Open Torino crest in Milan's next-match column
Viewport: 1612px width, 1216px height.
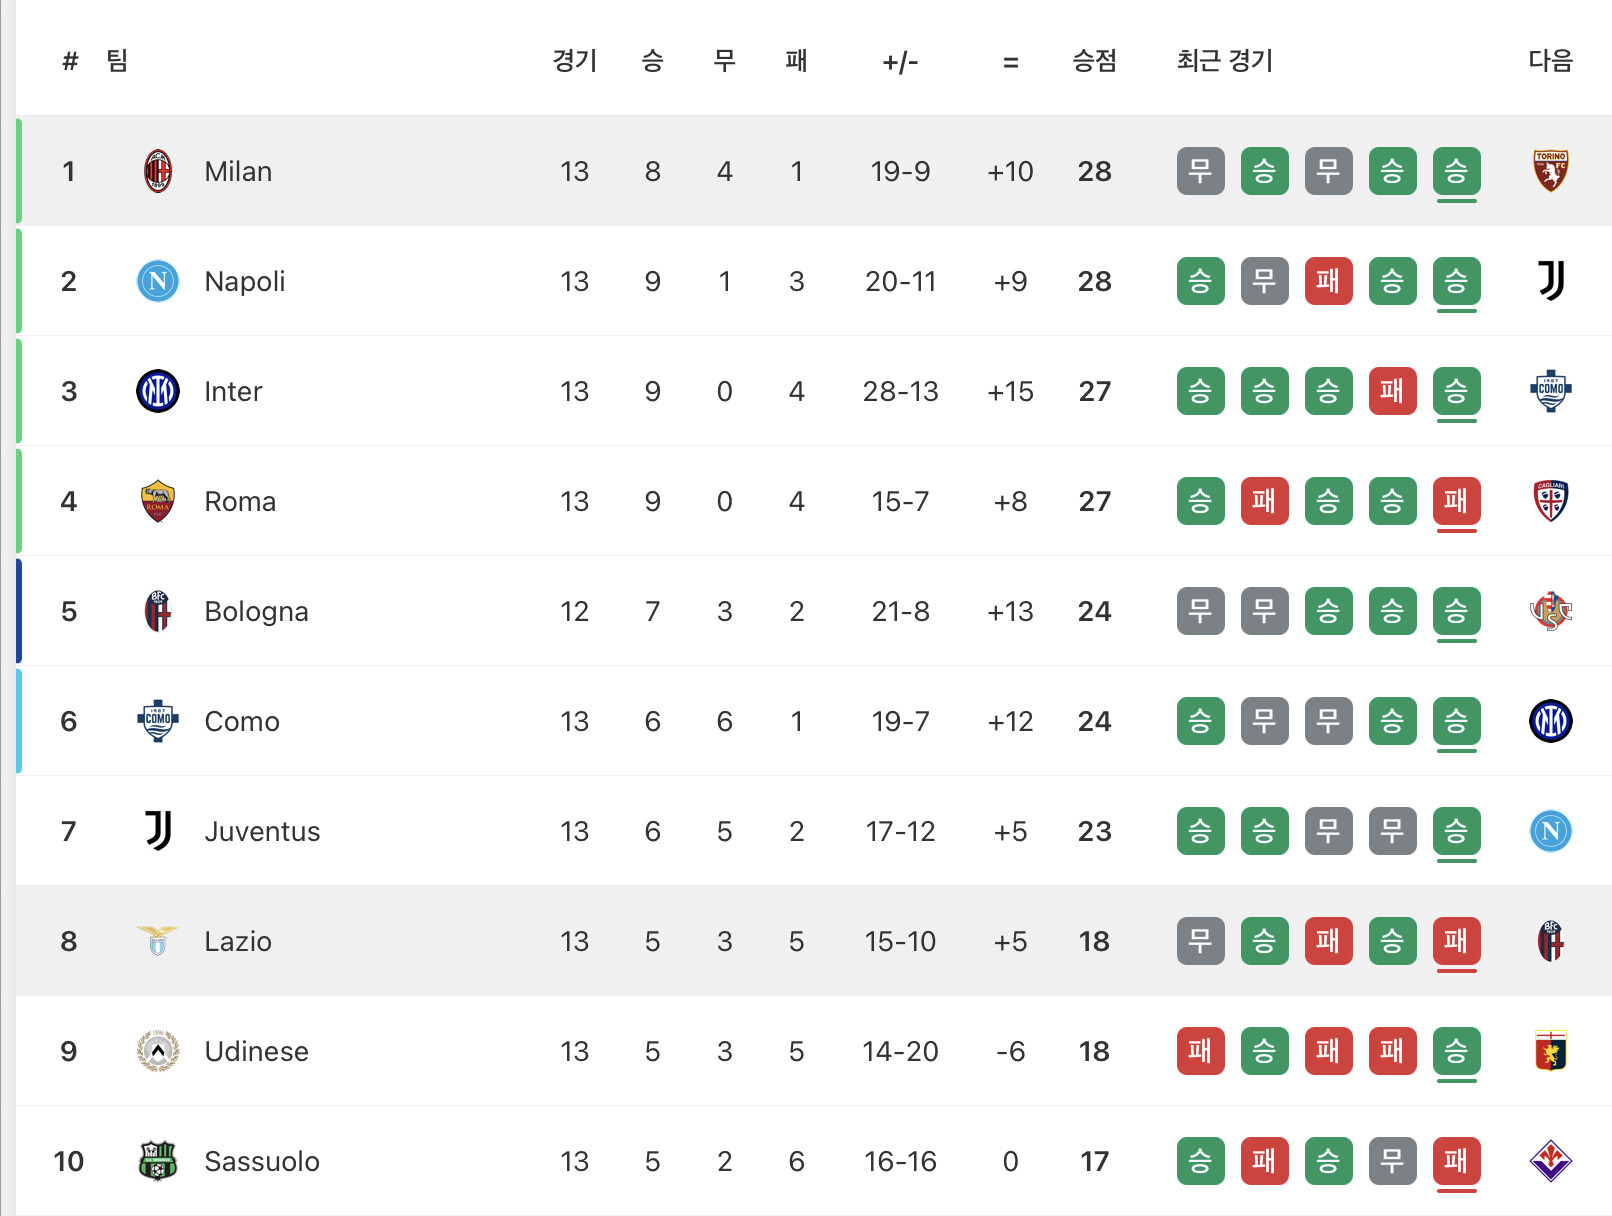pos(1550,171)
